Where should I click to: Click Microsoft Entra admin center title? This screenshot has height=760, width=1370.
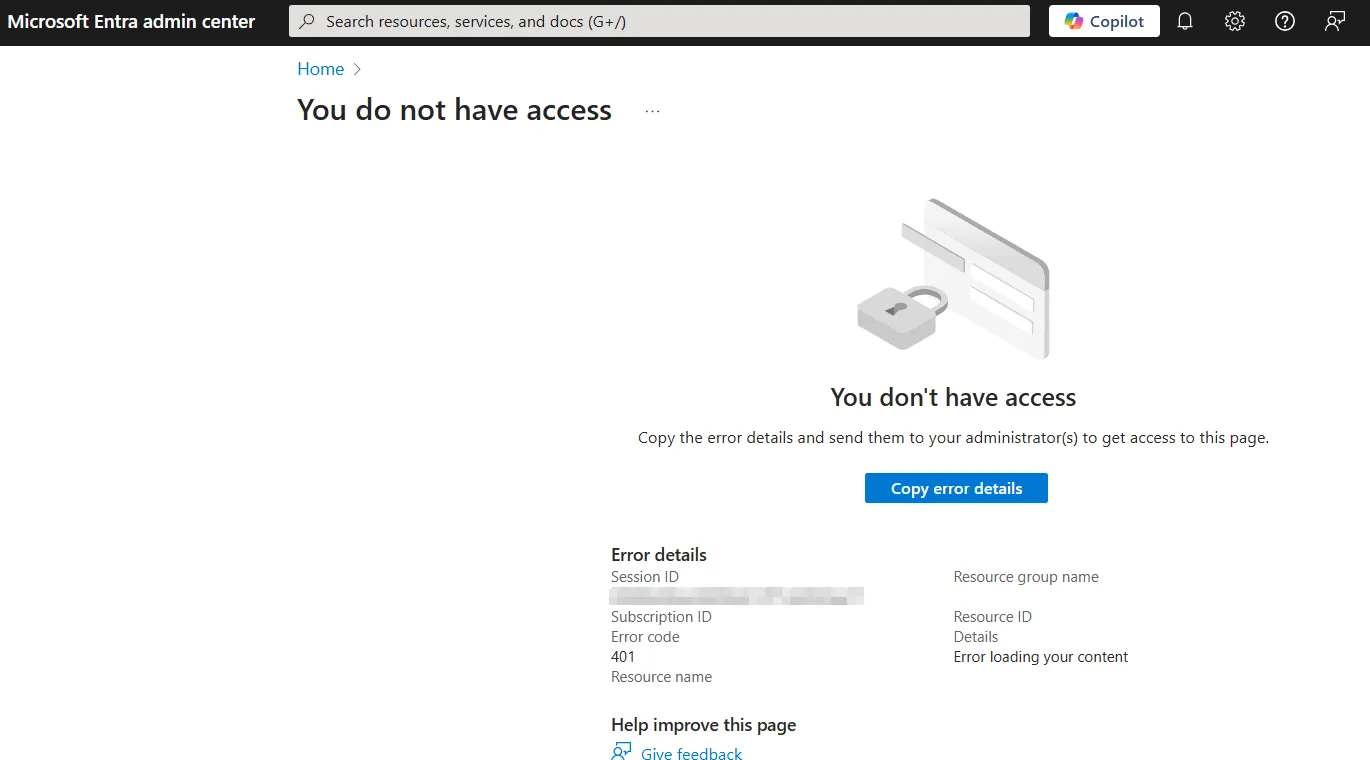tap(131, 21)
